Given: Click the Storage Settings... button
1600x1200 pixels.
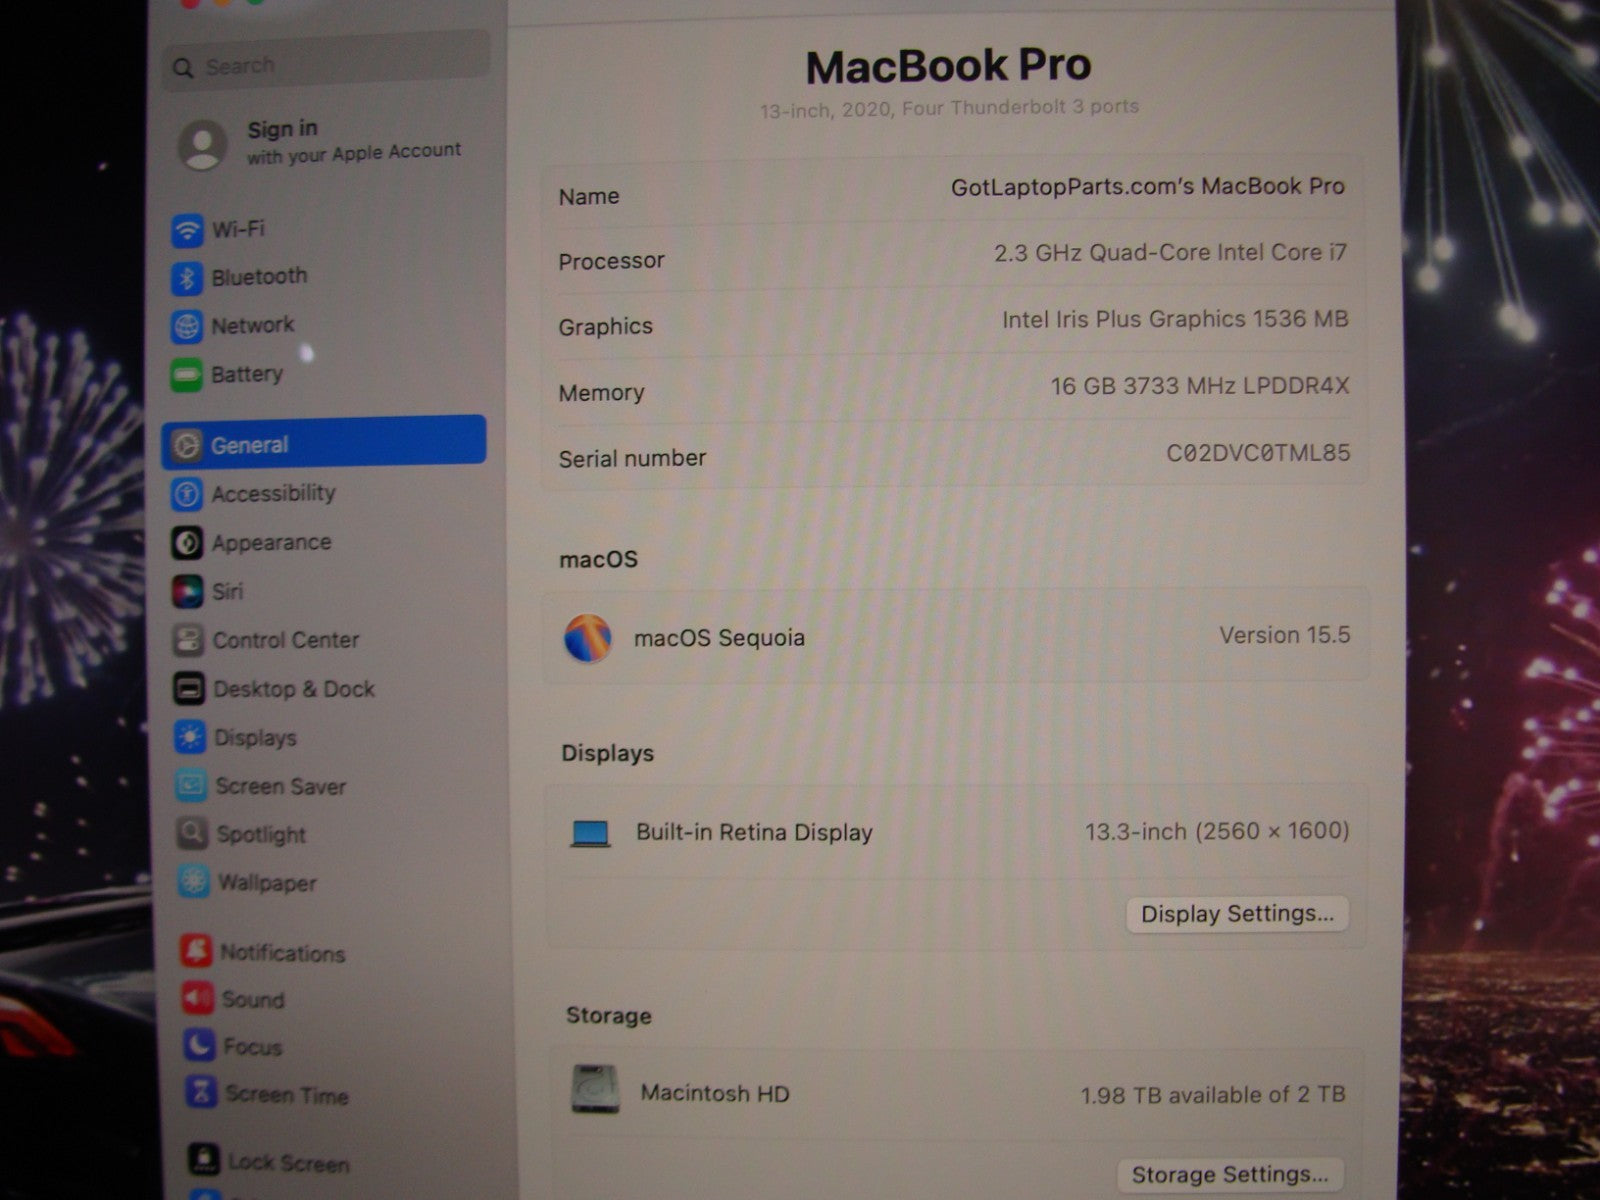Looking at the screenshot, I should coord(1230,1175).
